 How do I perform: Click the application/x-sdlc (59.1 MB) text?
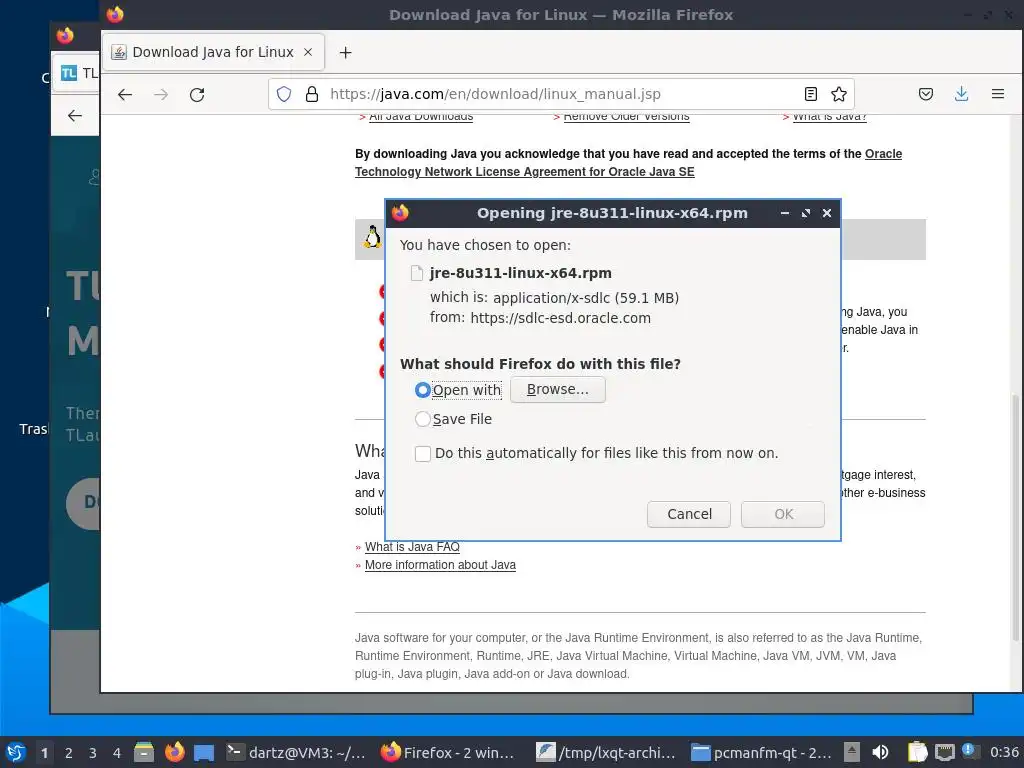click(x=586, y=298)
